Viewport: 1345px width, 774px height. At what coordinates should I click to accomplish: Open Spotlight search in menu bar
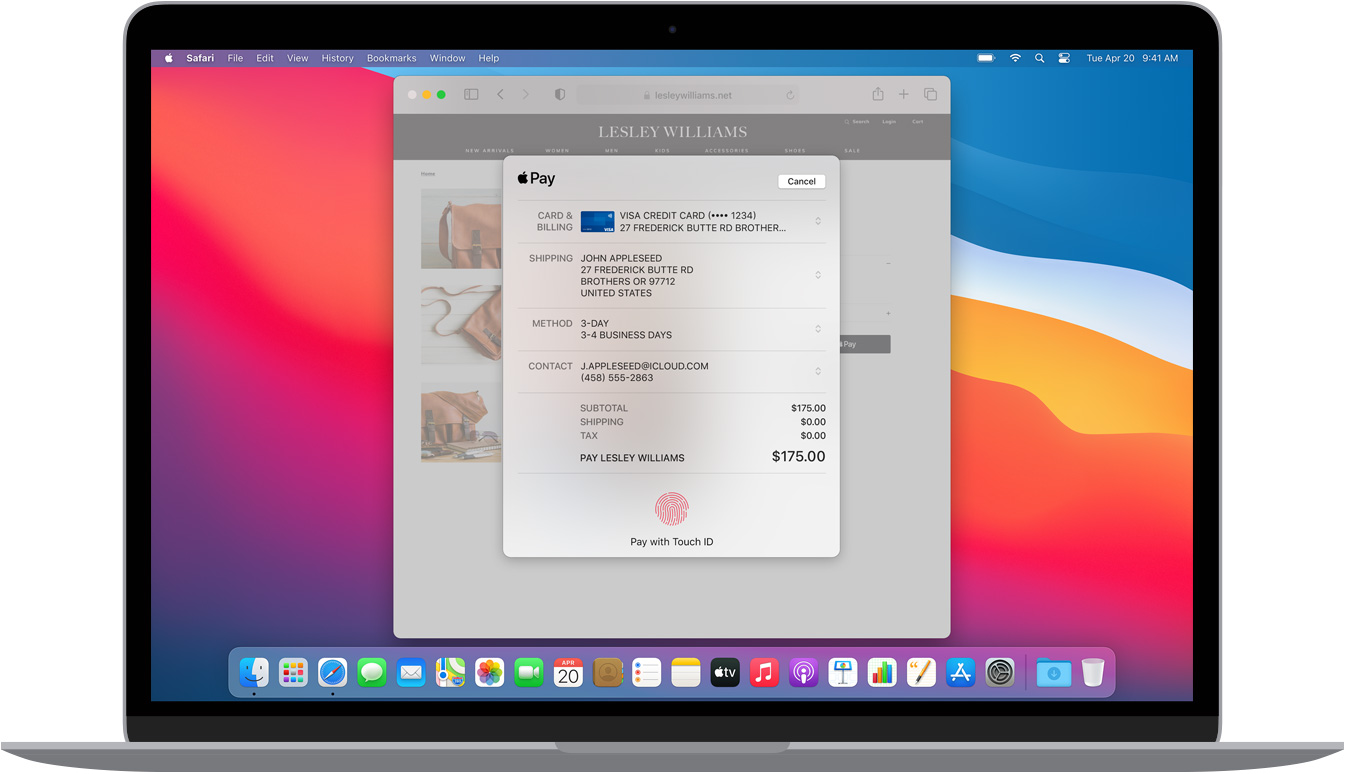(1040, 58)
